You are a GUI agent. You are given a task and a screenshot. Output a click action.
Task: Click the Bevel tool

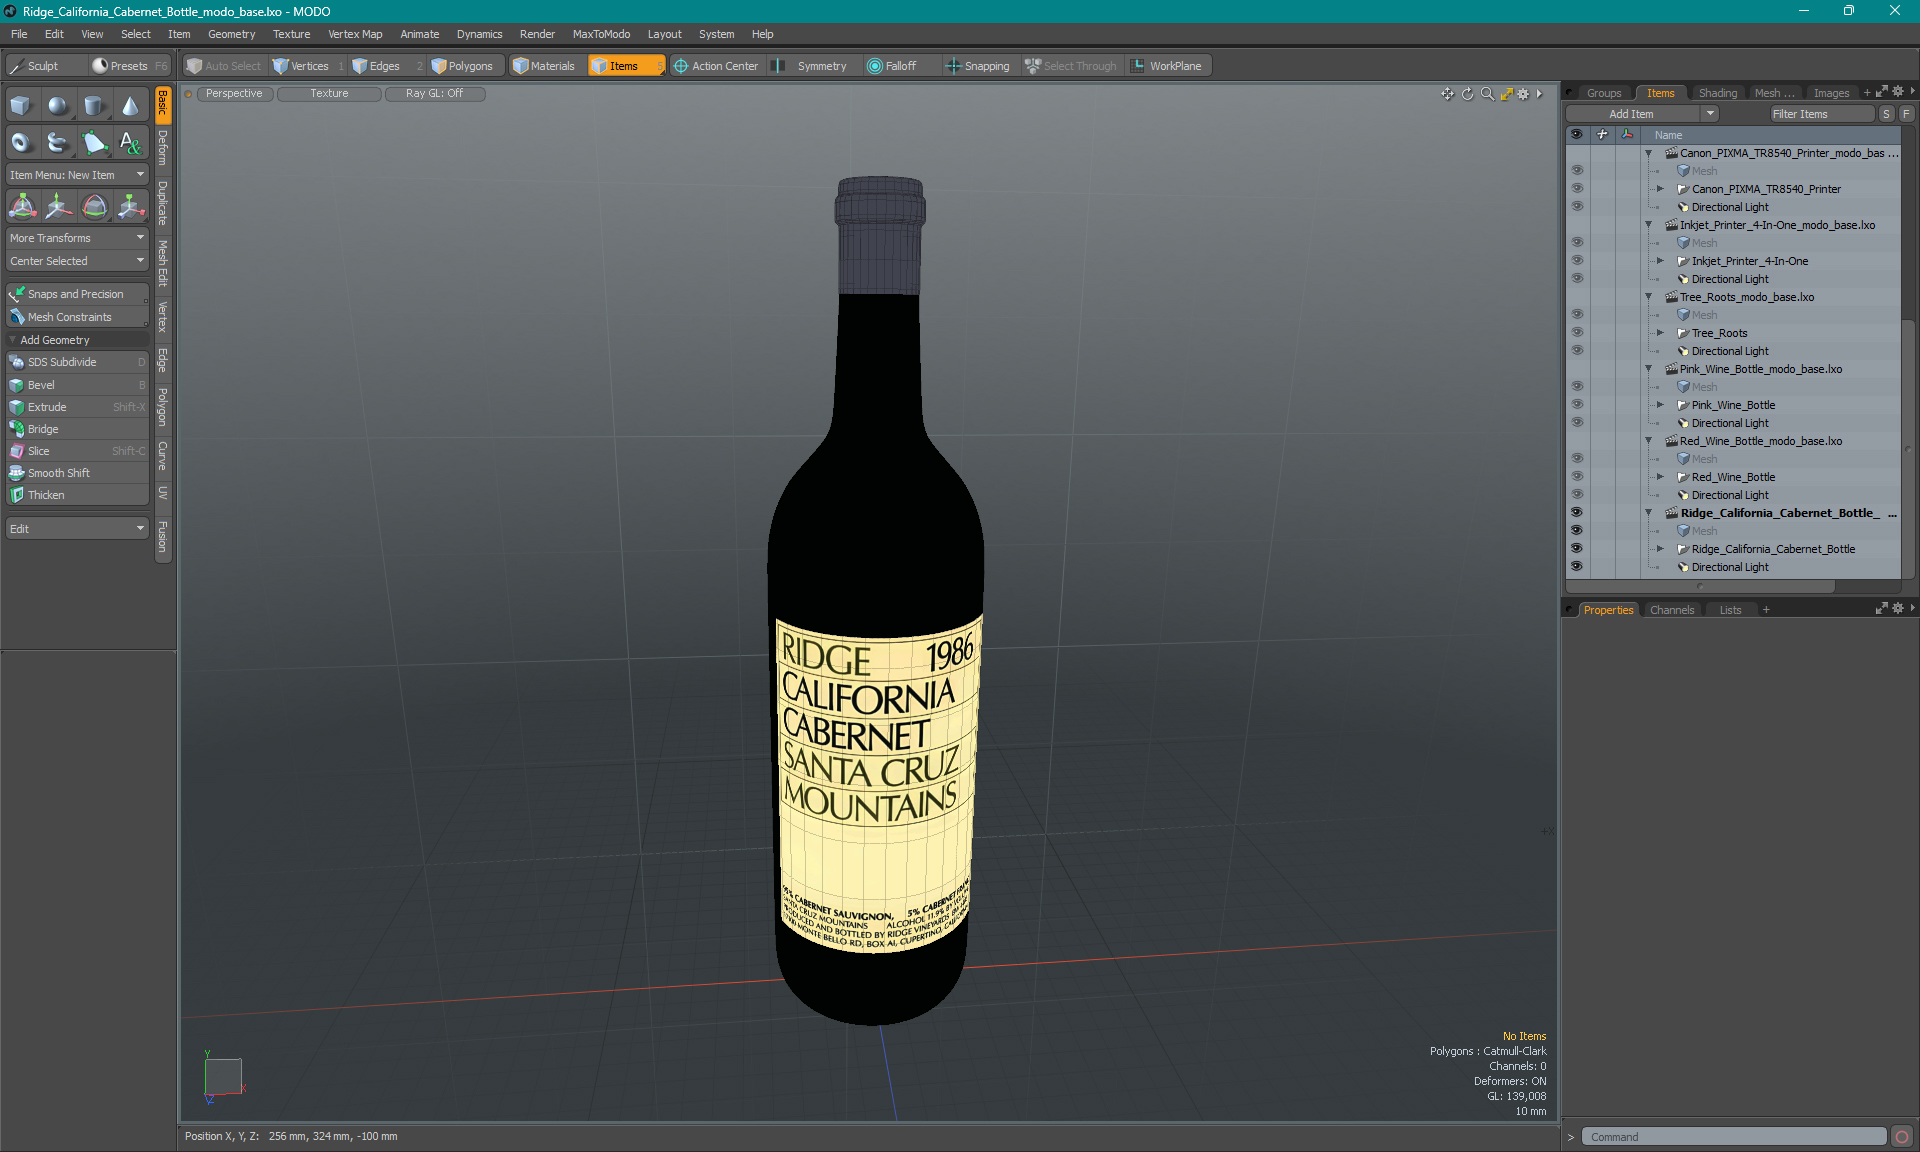click(77, 385)
